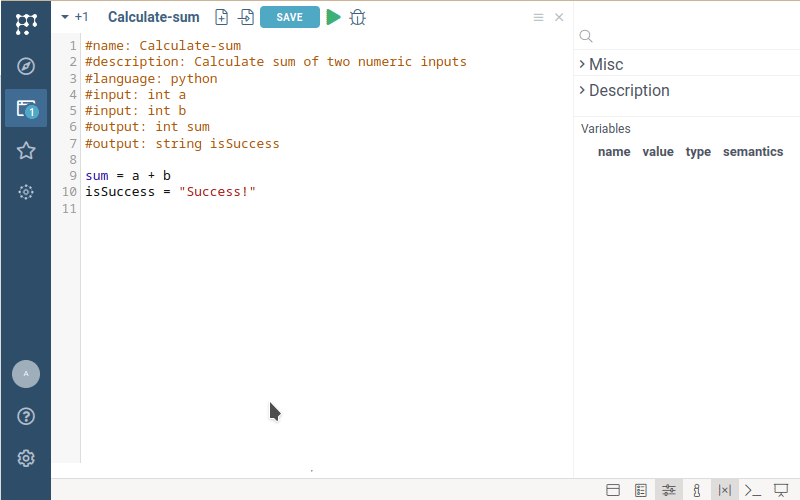Toggle the presentation mode screen icon
This screenshot has width=800, height=500.
click(x=781, y=490)
